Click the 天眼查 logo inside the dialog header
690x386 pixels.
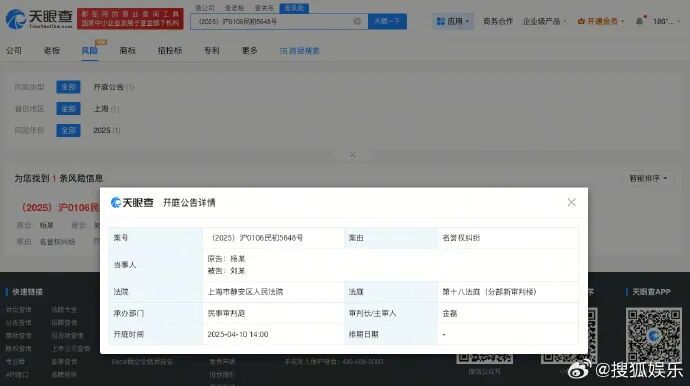(132, 202)
